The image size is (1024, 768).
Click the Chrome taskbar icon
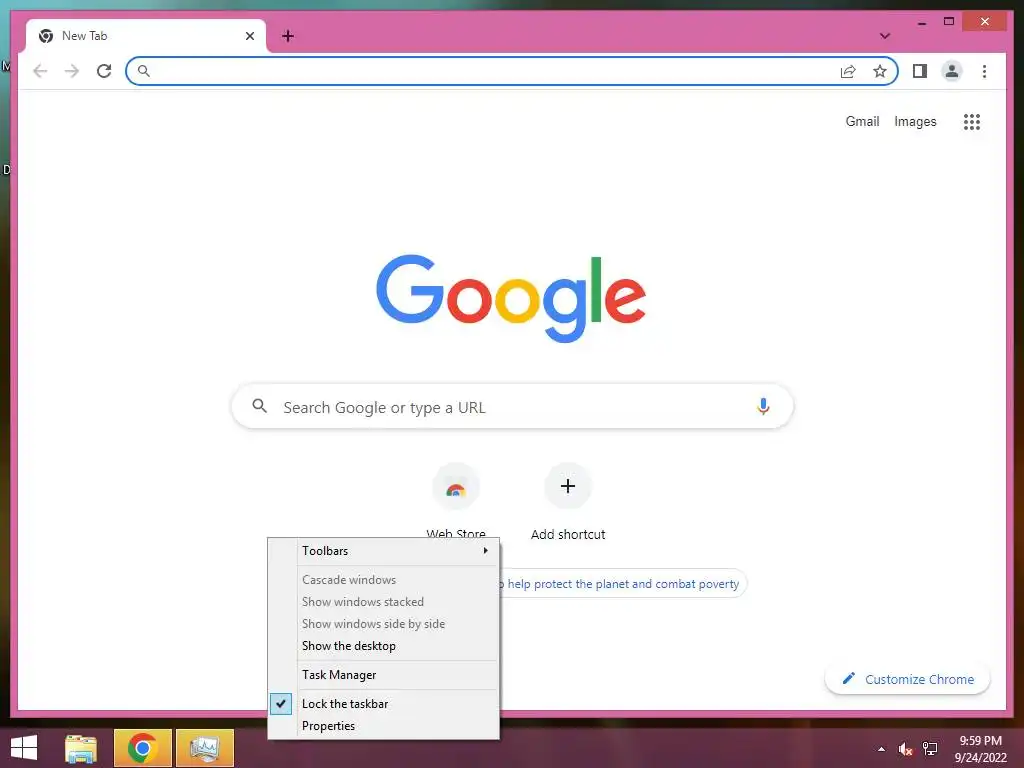(142, 748)
